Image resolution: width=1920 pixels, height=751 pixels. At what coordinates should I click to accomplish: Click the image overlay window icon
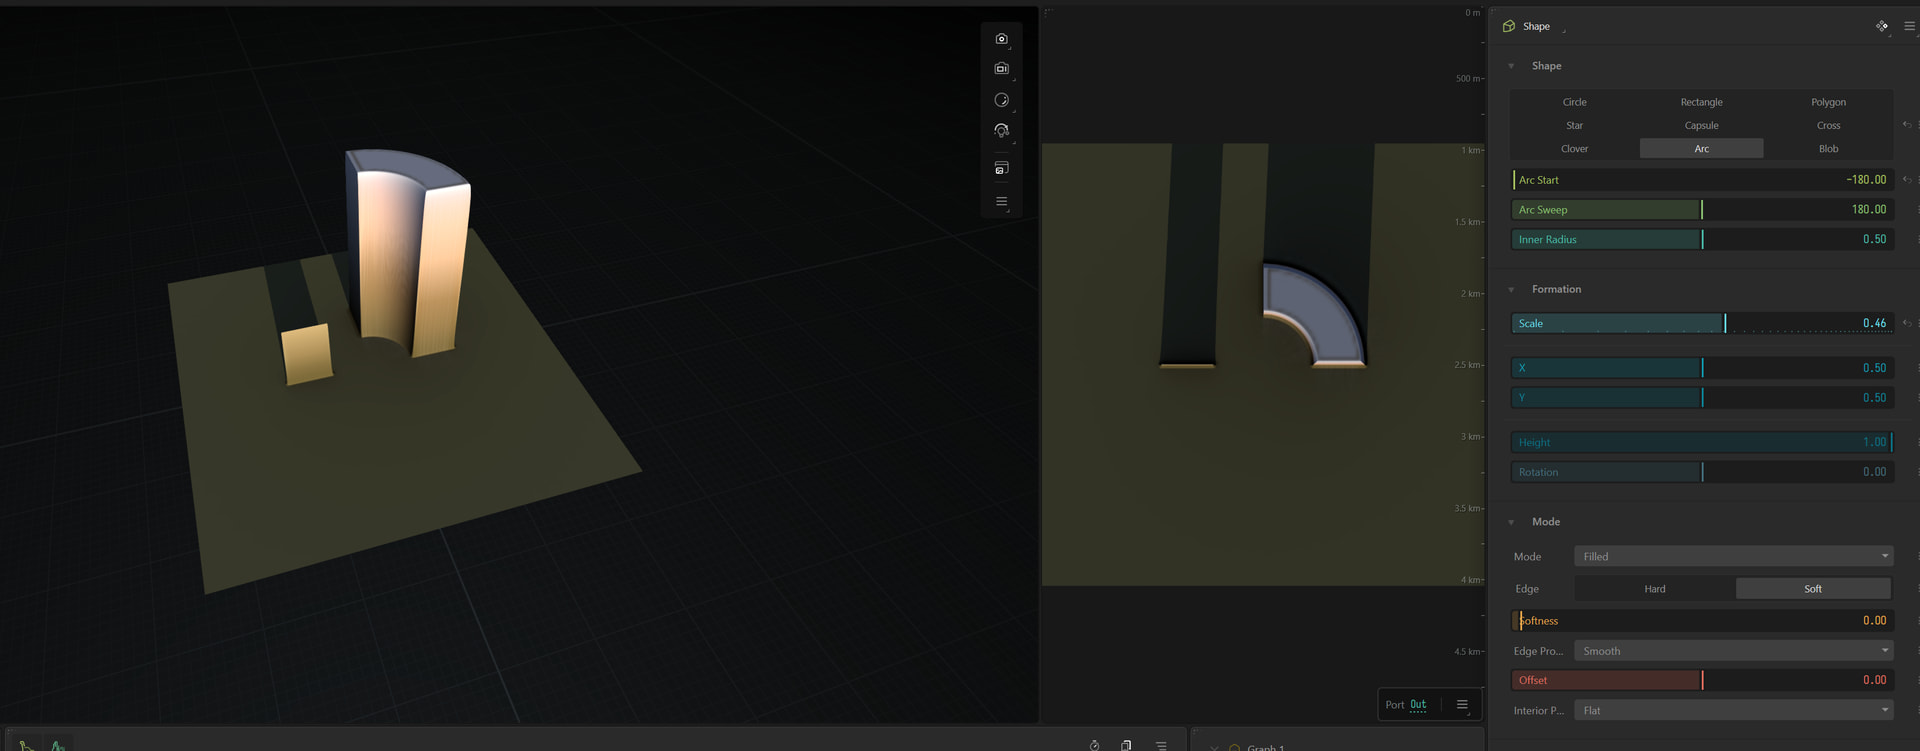click(x=1001, y=168)
